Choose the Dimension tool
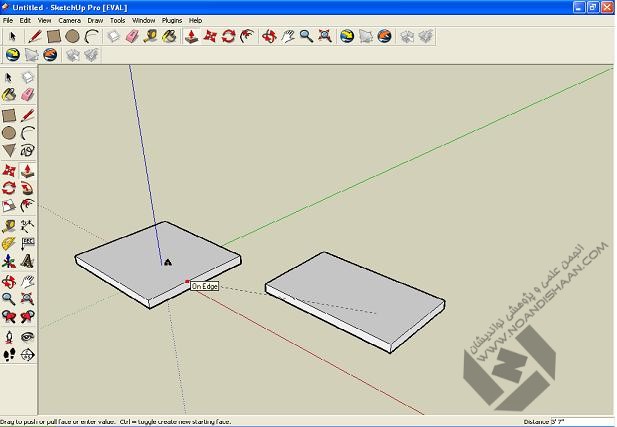Screen dimensions: 617x427 28,225
